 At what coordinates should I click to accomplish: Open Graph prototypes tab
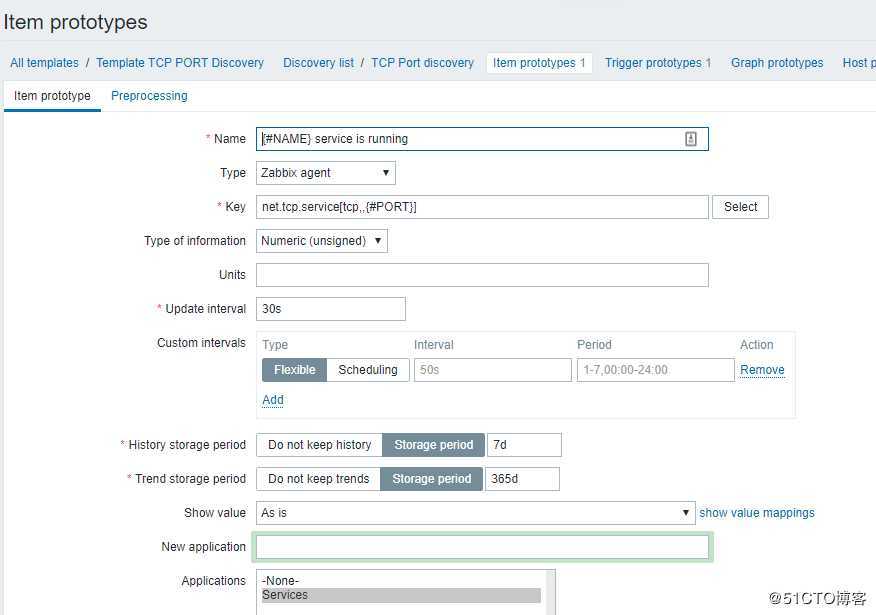pos(777,63)
